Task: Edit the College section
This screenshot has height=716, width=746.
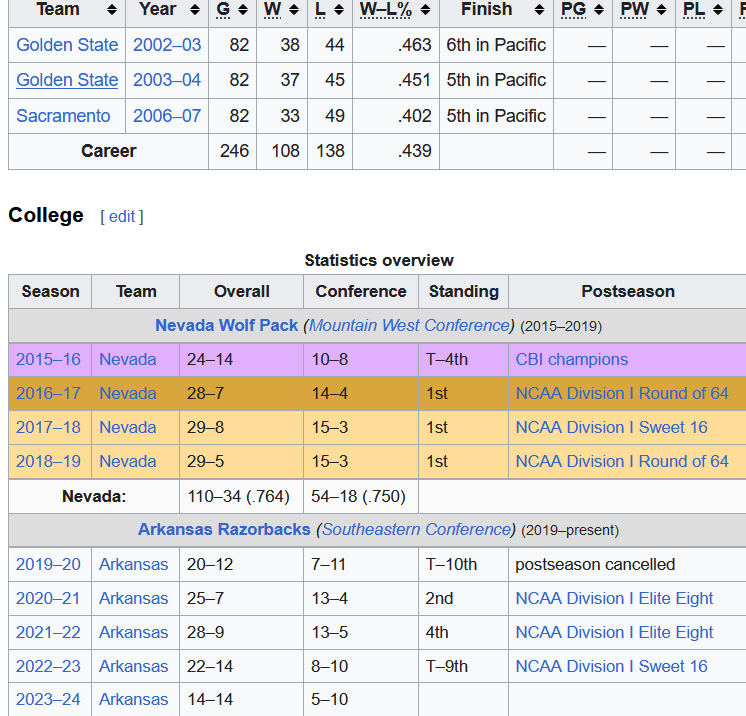Action: 122,217
